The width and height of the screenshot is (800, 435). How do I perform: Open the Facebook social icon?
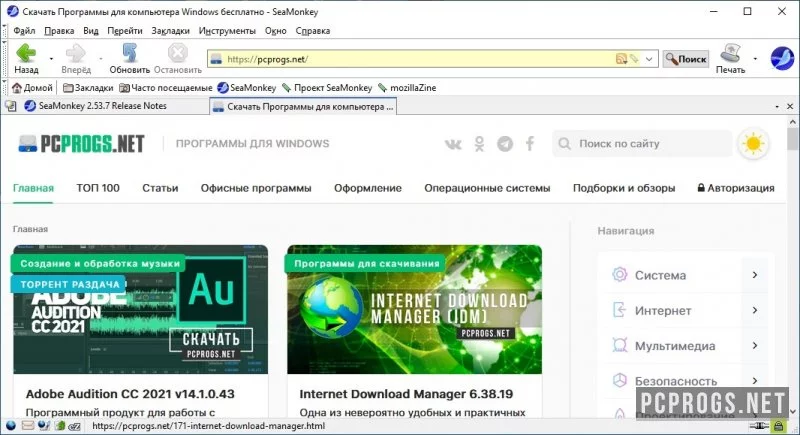[530, 144]
